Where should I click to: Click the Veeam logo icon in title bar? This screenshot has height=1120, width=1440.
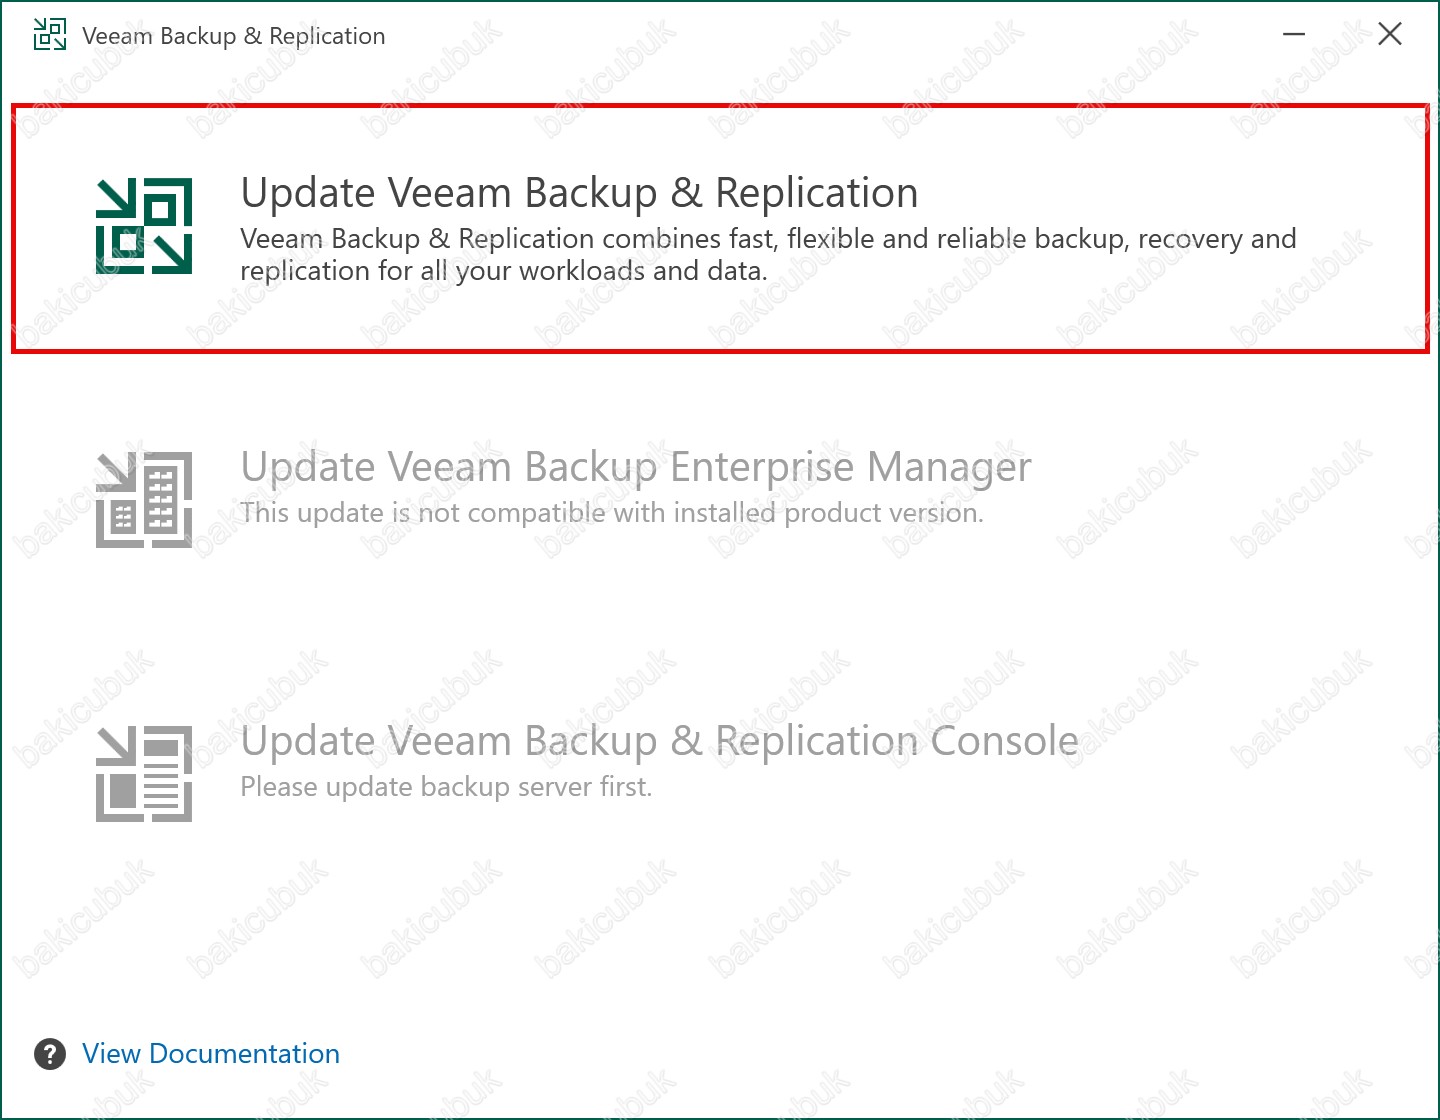50,34
